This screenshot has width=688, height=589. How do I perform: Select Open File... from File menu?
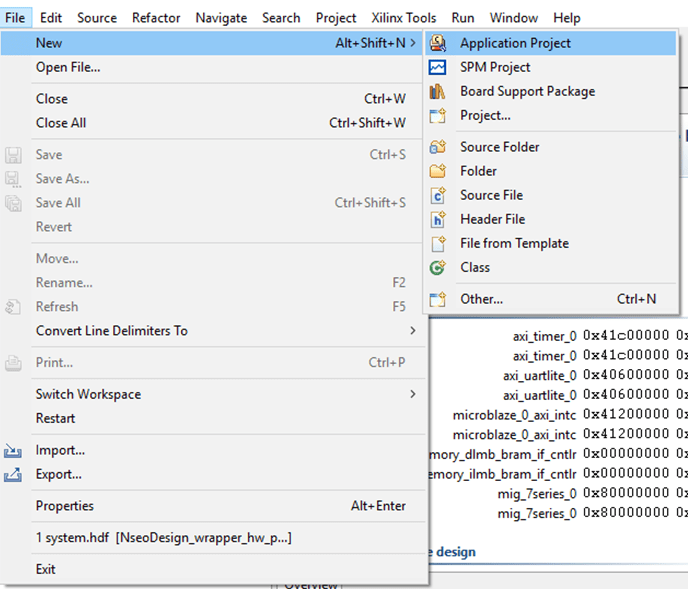pos(68,67)
